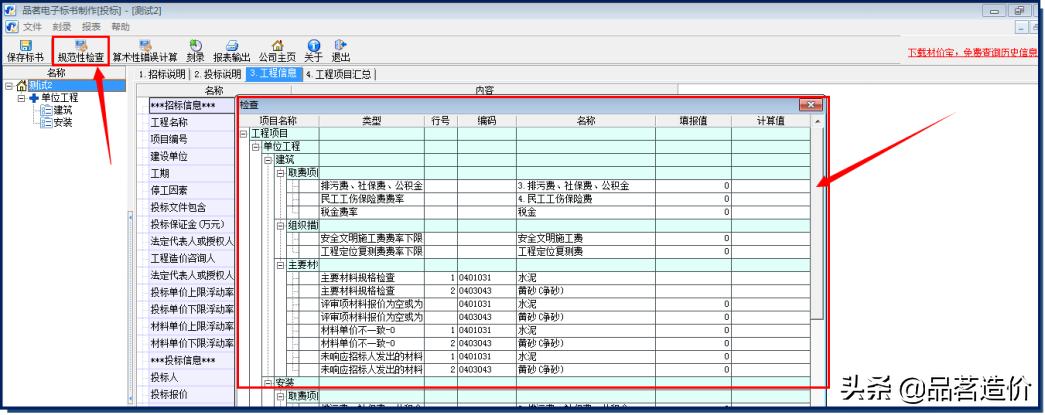The image size is (1045, 415).
Task: Click the 检查 dialog vertical scrollbar
Action: click(817, 223)
